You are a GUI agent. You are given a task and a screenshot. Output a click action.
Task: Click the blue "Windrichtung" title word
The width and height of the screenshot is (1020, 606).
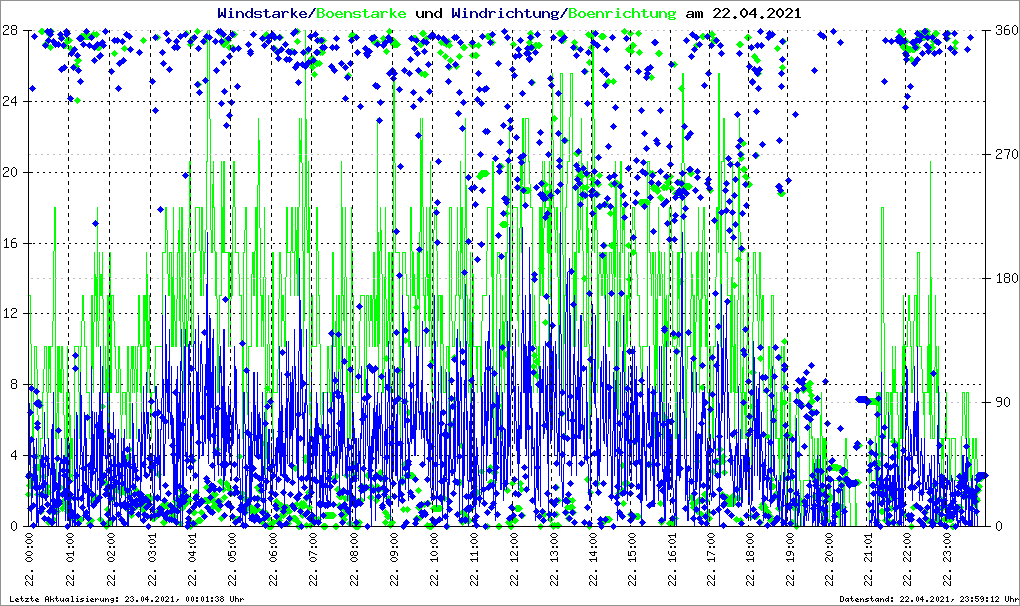pos(507,13)
